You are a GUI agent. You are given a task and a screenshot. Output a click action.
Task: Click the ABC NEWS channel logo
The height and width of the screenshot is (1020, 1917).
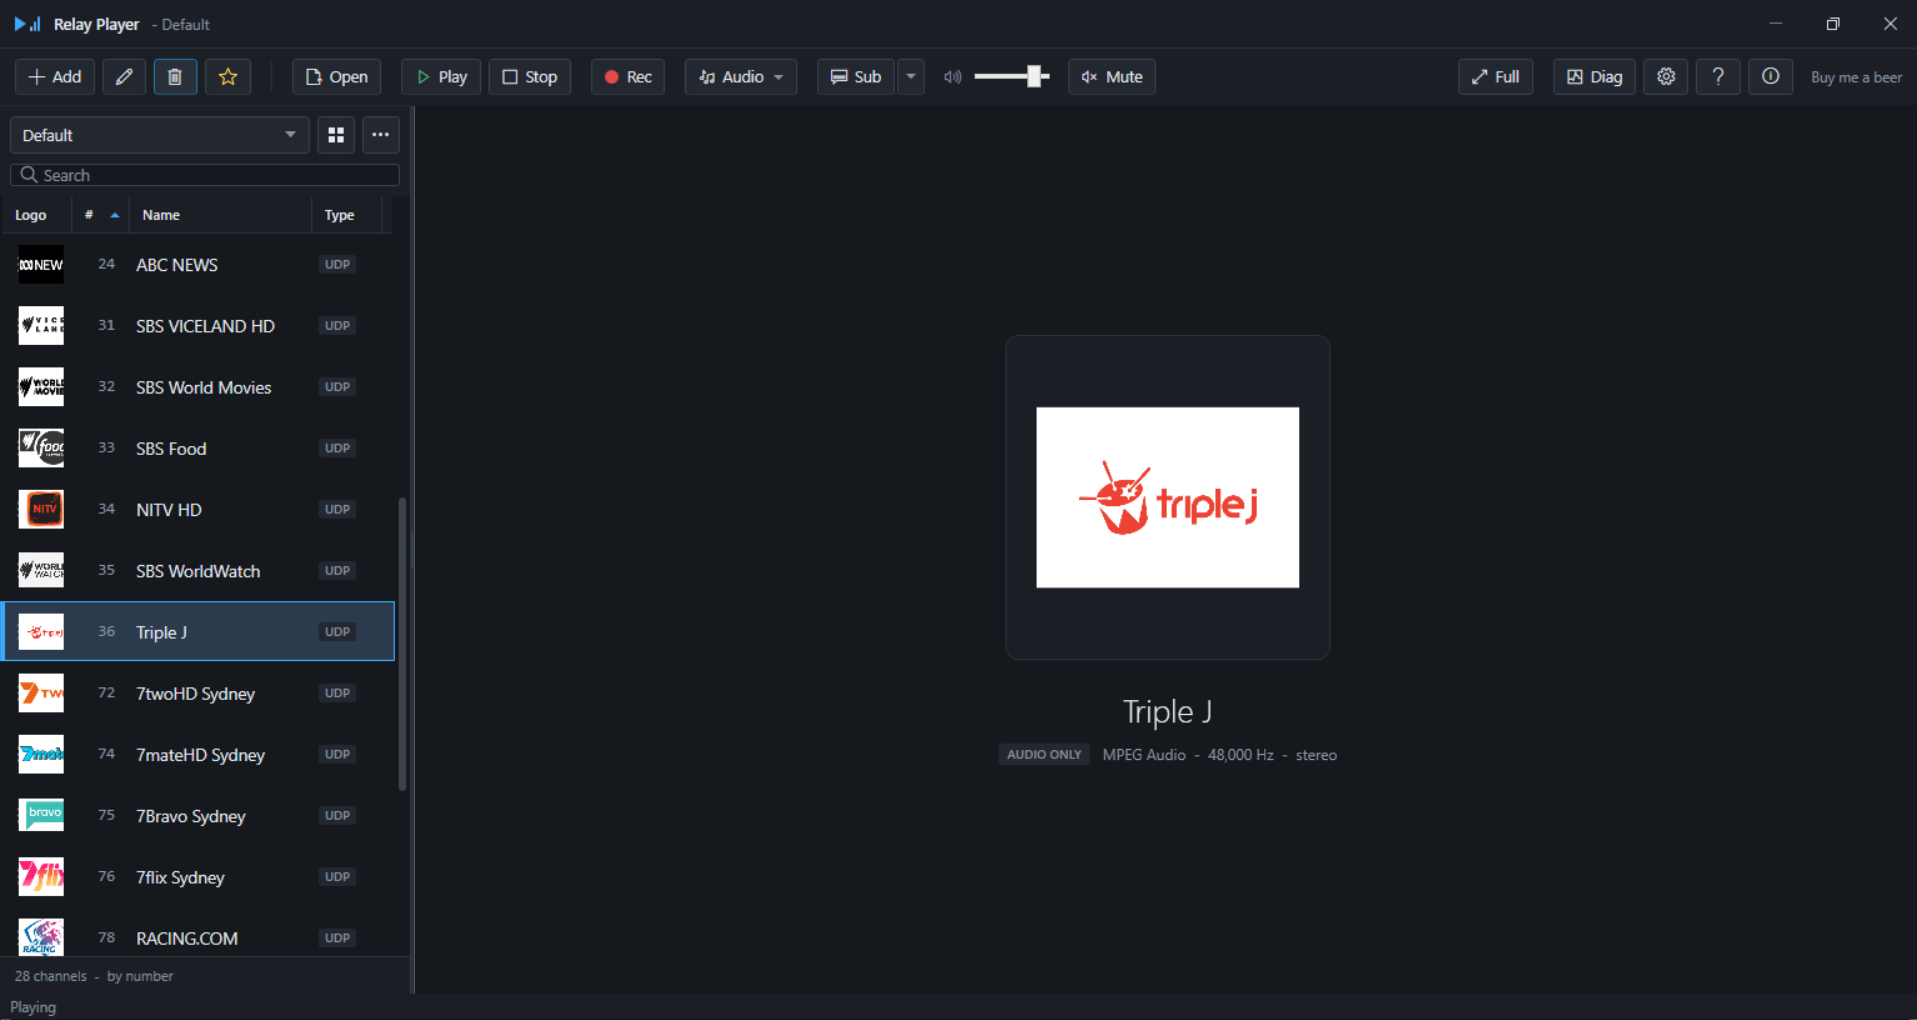(x=41, y=265)
